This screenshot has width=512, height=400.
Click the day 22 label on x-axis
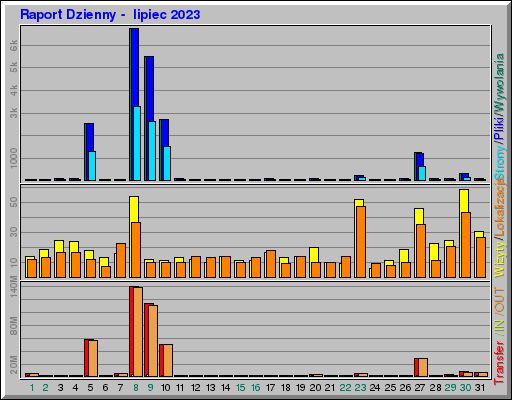pyautogui.click(x=345, y=388)
